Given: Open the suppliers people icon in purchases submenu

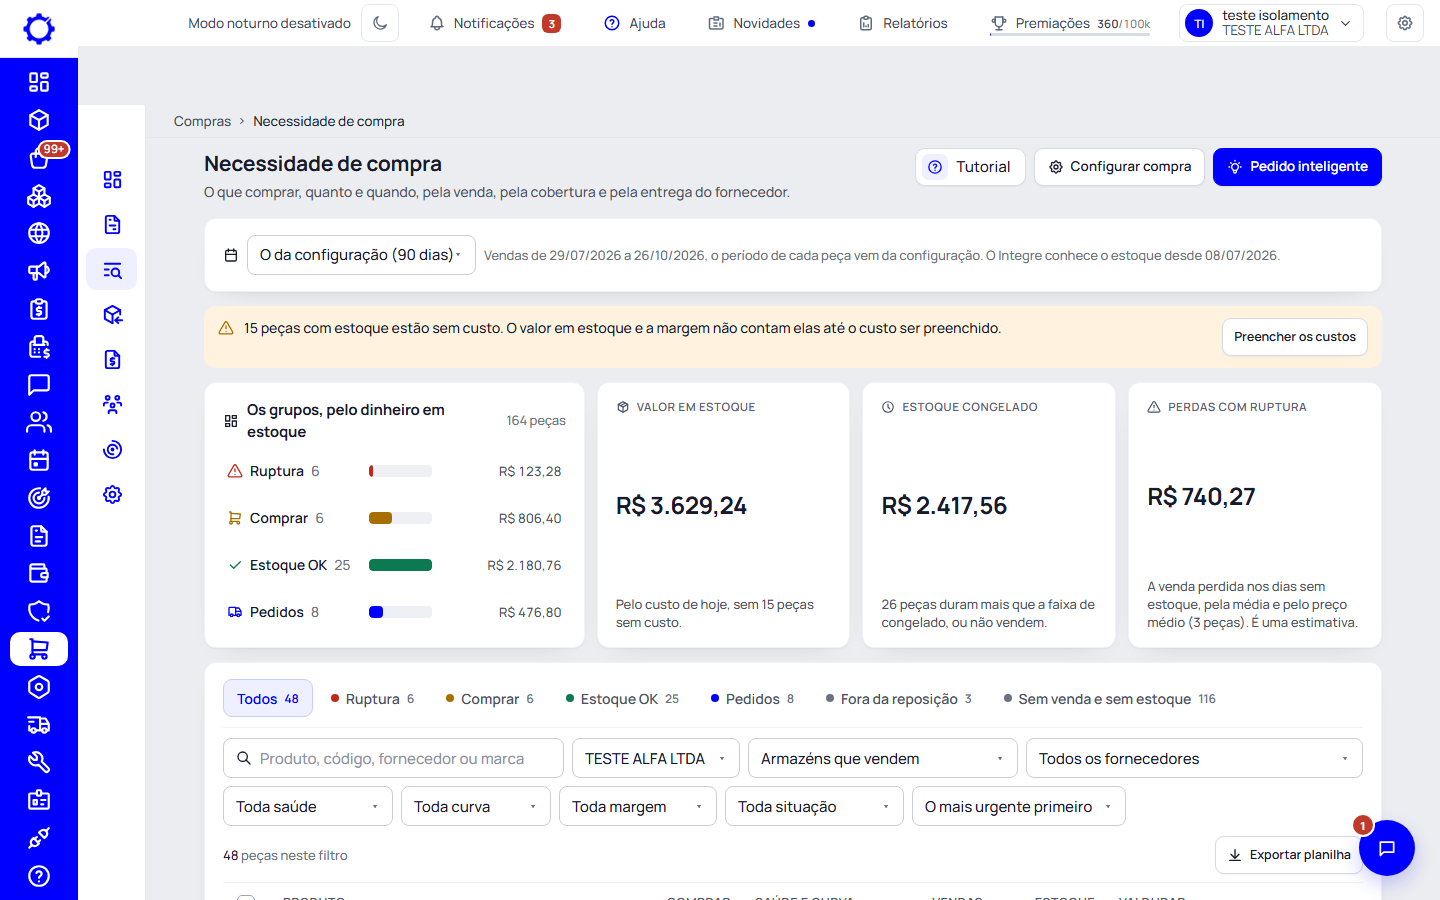Looking at the screenshot, I should pyautogui.click(x=112, y=405).
